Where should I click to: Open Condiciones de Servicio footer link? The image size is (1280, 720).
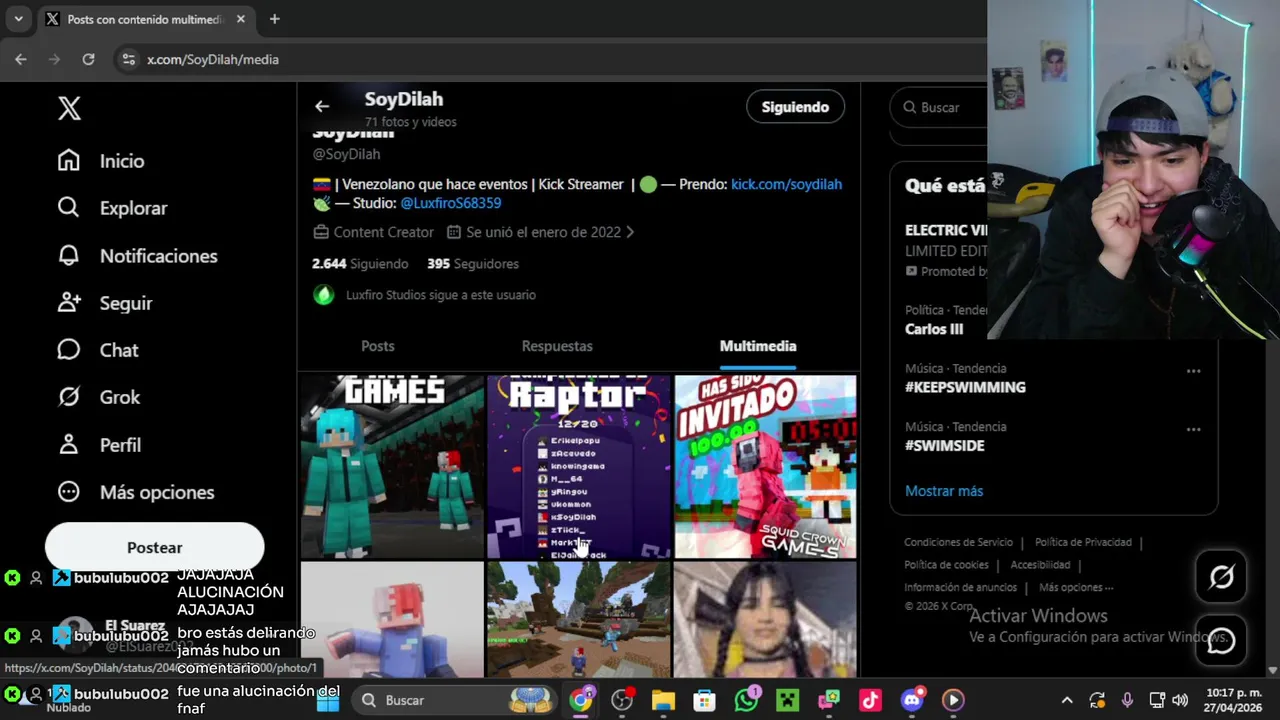[x=958, y=542]
